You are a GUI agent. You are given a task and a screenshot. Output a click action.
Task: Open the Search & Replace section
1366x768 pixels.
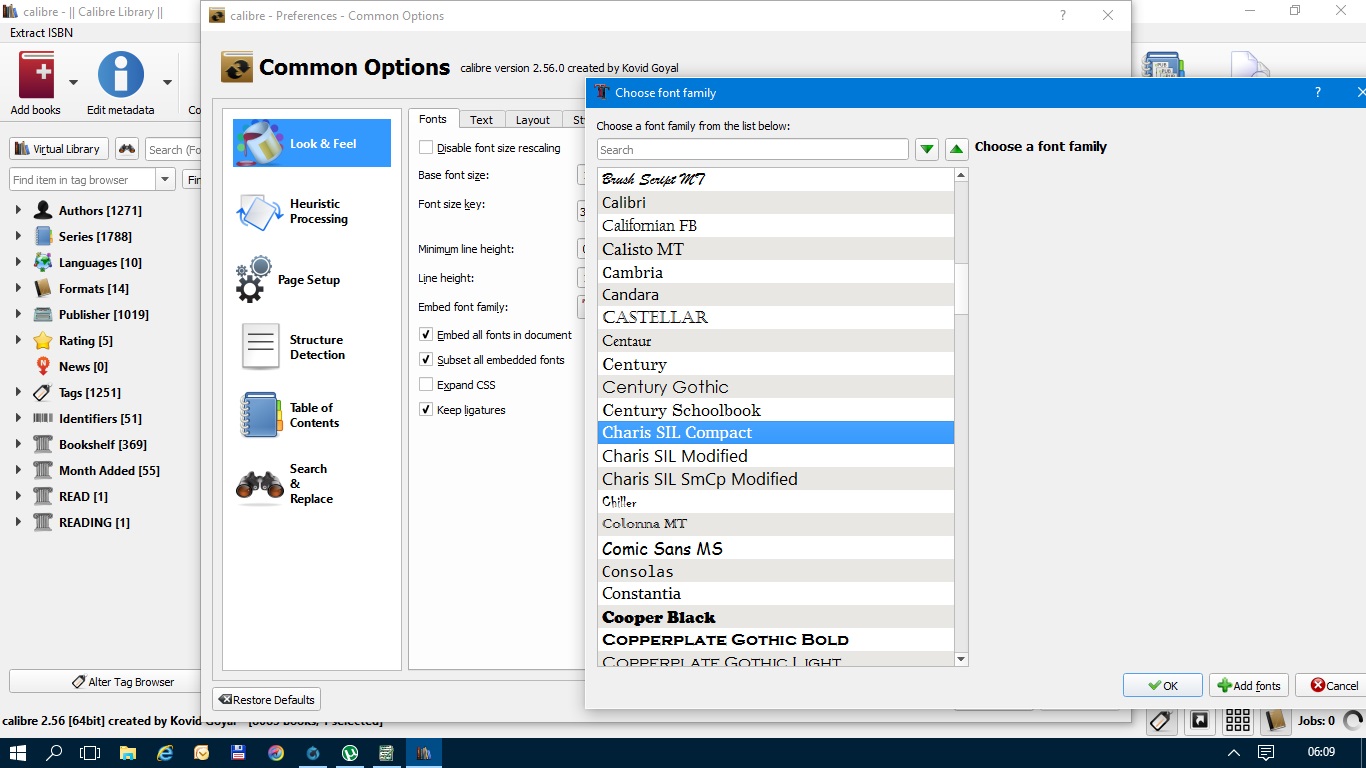coord(312,484)
